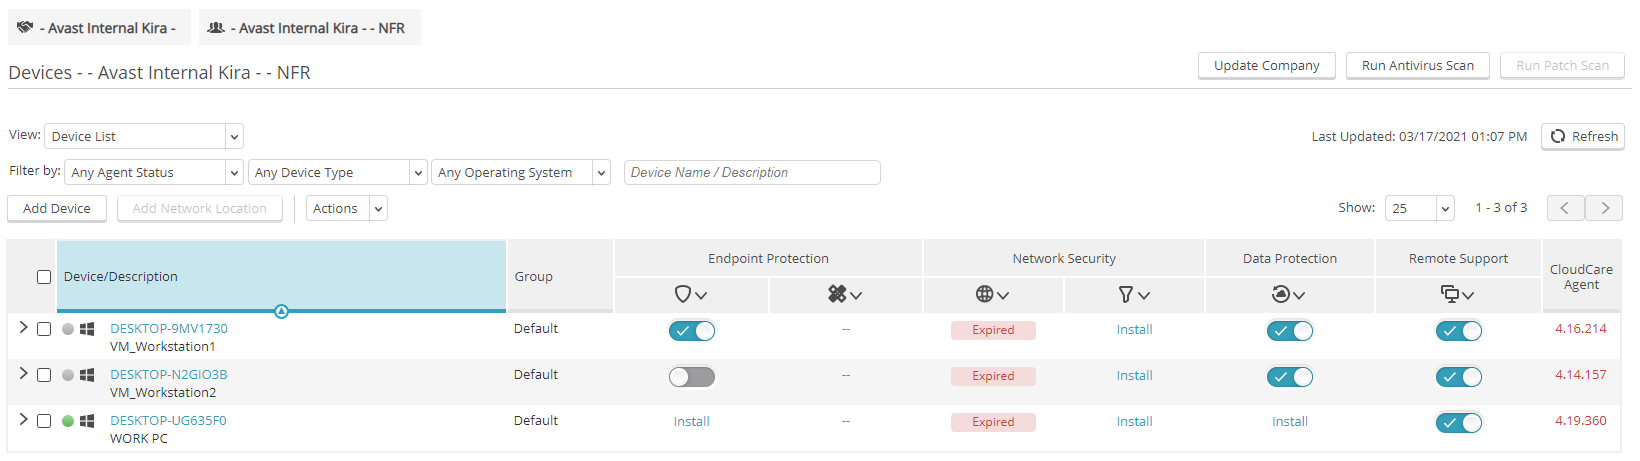Enable antivirus toggle for DESKTOP-N2GIO3B
The image size is (1640, 461).
pyautogui.click(x=692, y=377)
